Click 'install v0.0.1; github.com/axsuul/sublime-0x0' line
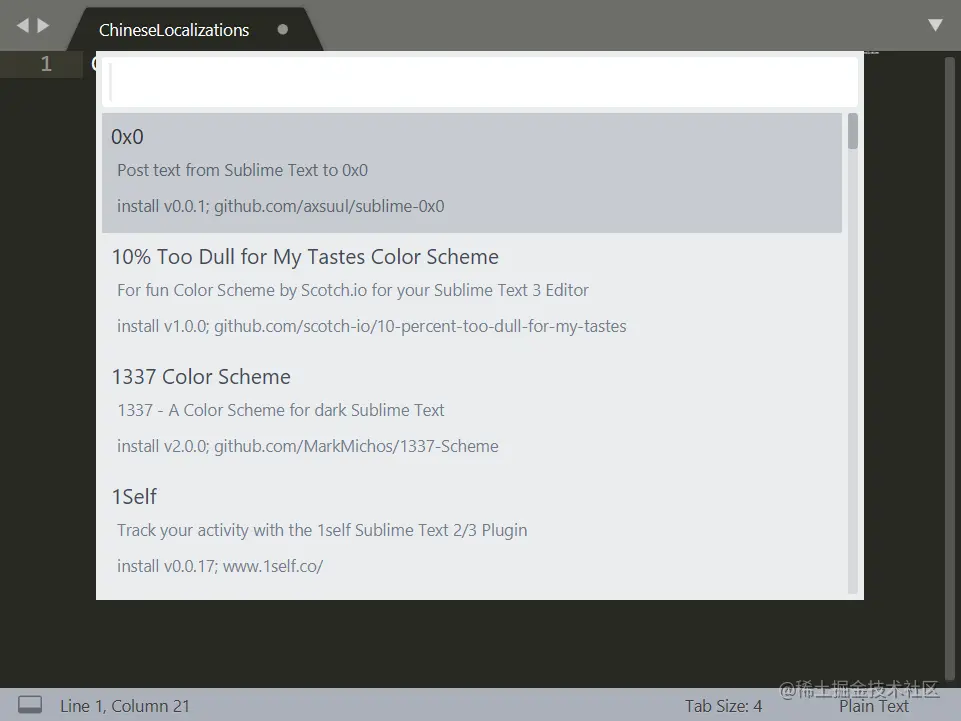Image resolution: width=961 pixels, height=721 pixels. (281, 206)
